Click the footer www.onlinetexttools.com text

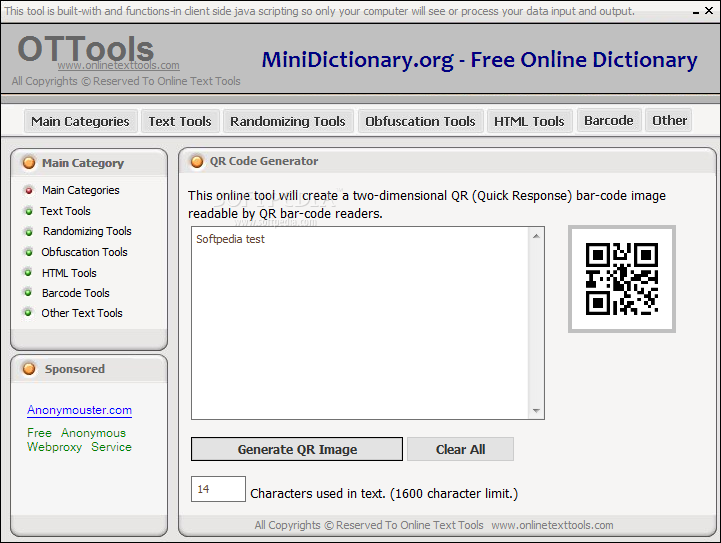(552, 525)
